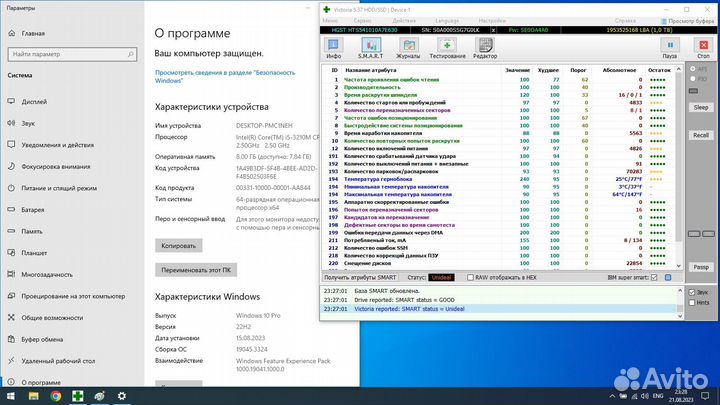720x405 pixels.
Task: Open the Журналы toolbar icon
Action: pyautogui.click(x=408, y=48)
